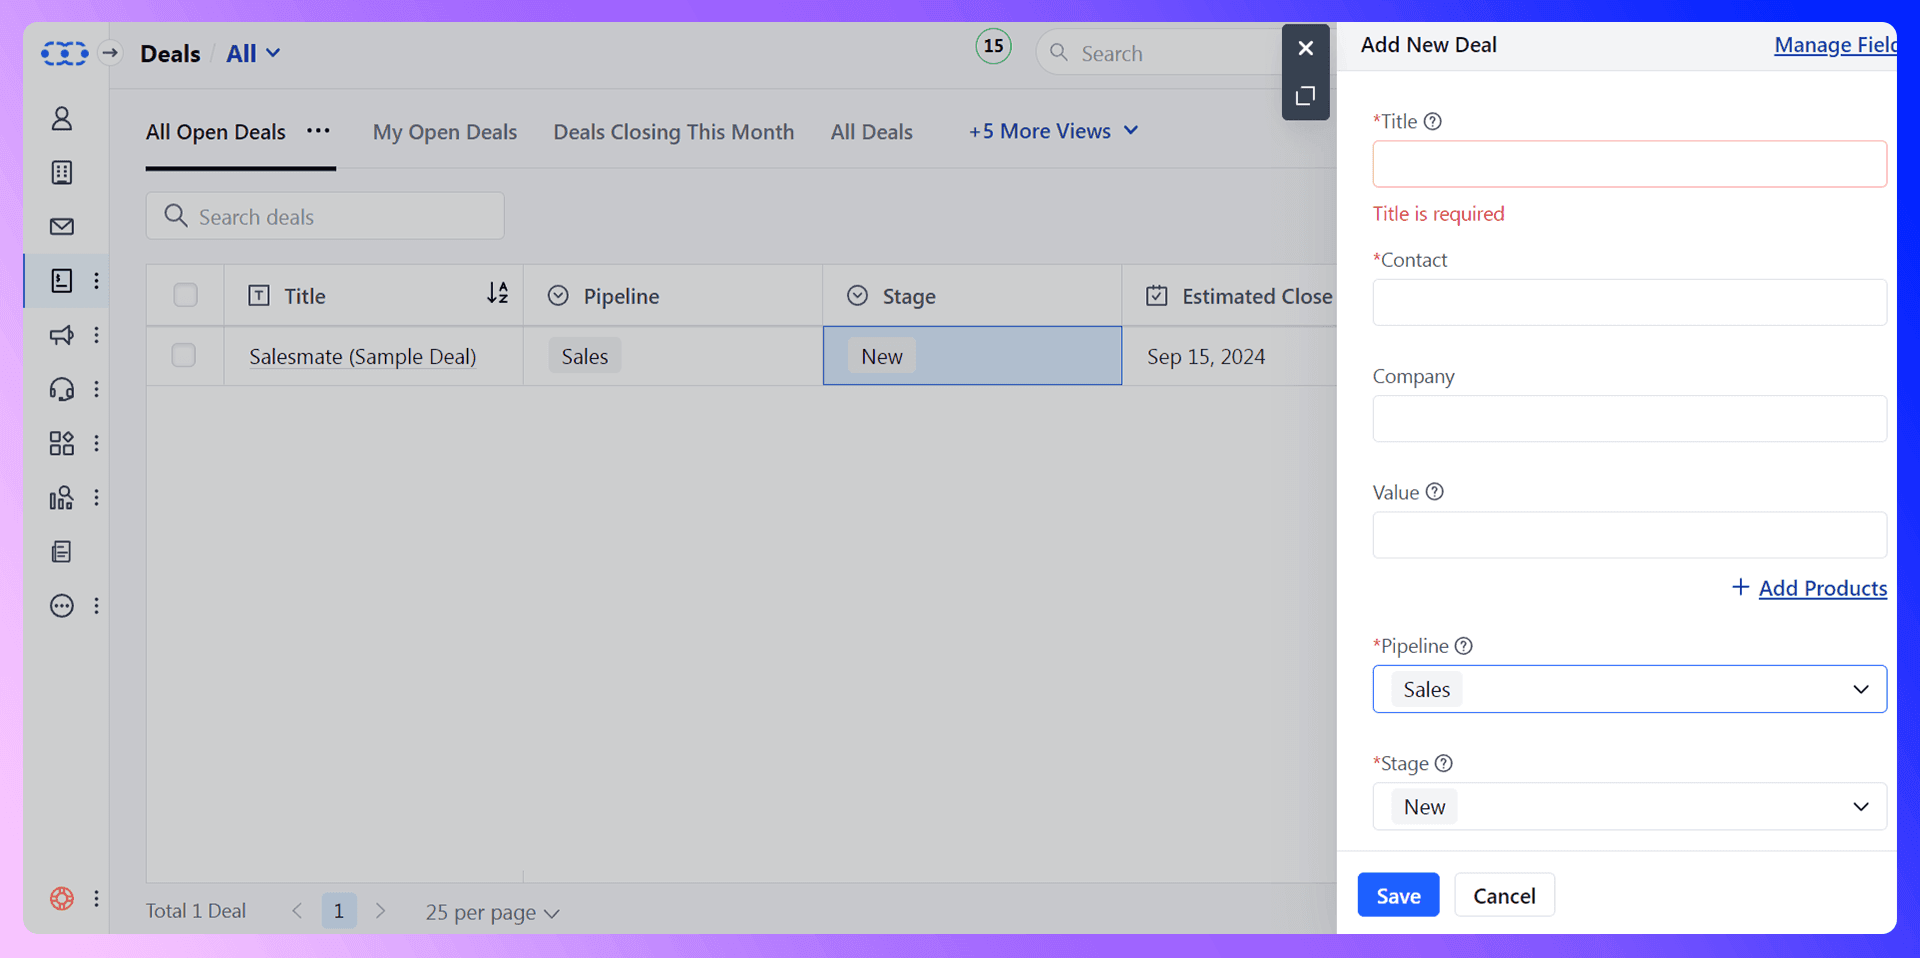Click the lifebuoy help icon
This screenshot has width=1920, height=958.
[62, 898]
